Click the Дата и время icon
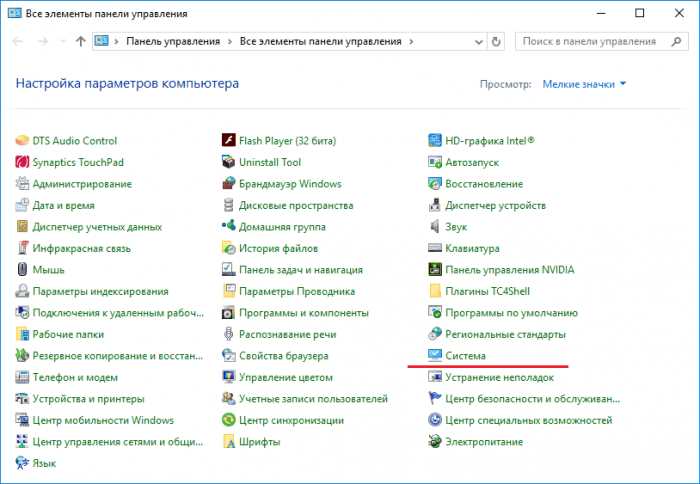Screen dimensions: 700x484 [x=22, y=205]
